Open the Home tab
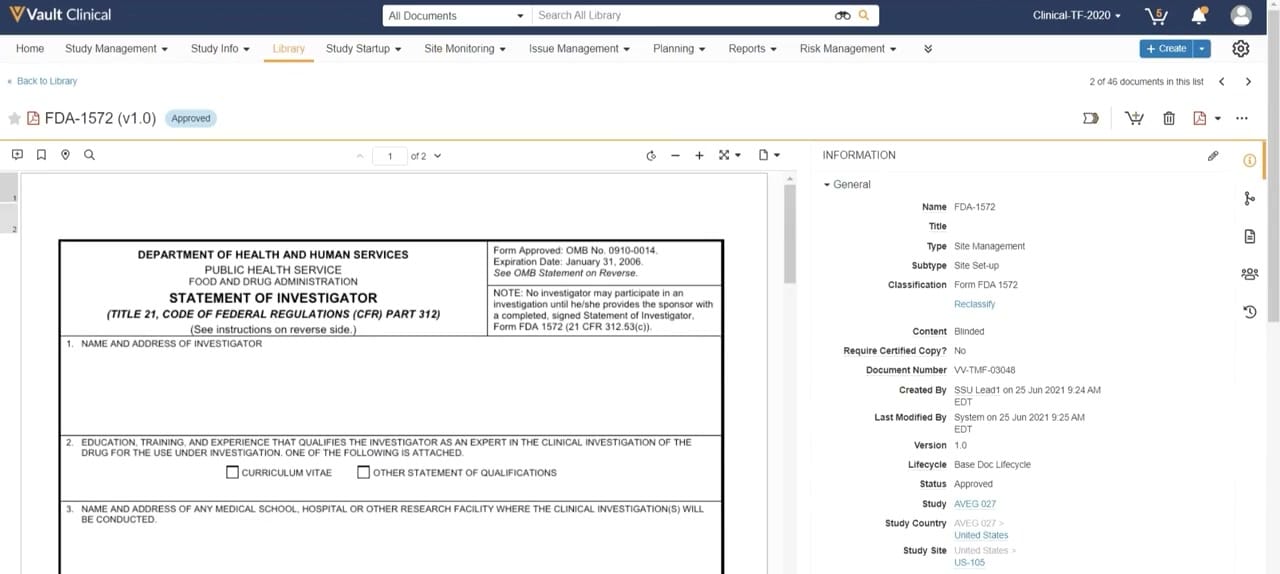The image size is (1280, 574). click(30, 48)
